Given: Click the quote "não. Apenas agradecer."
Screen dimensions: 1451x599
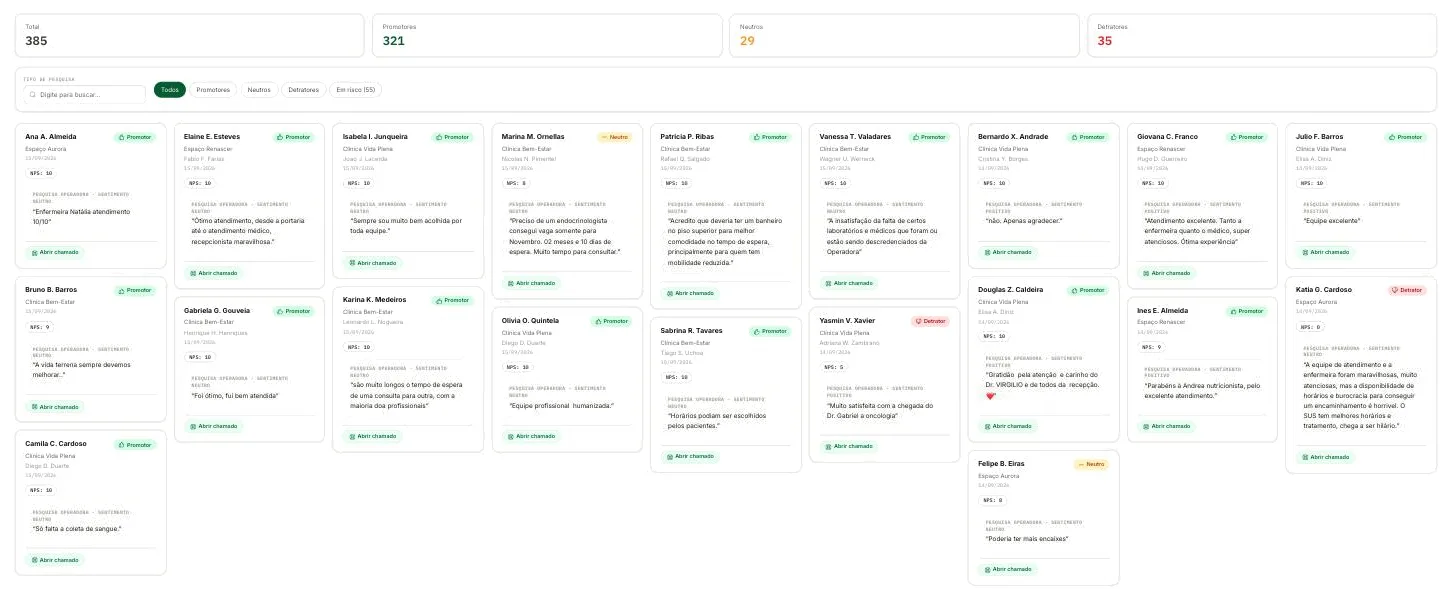Looking at the screenshot, I should [1024, 221].
